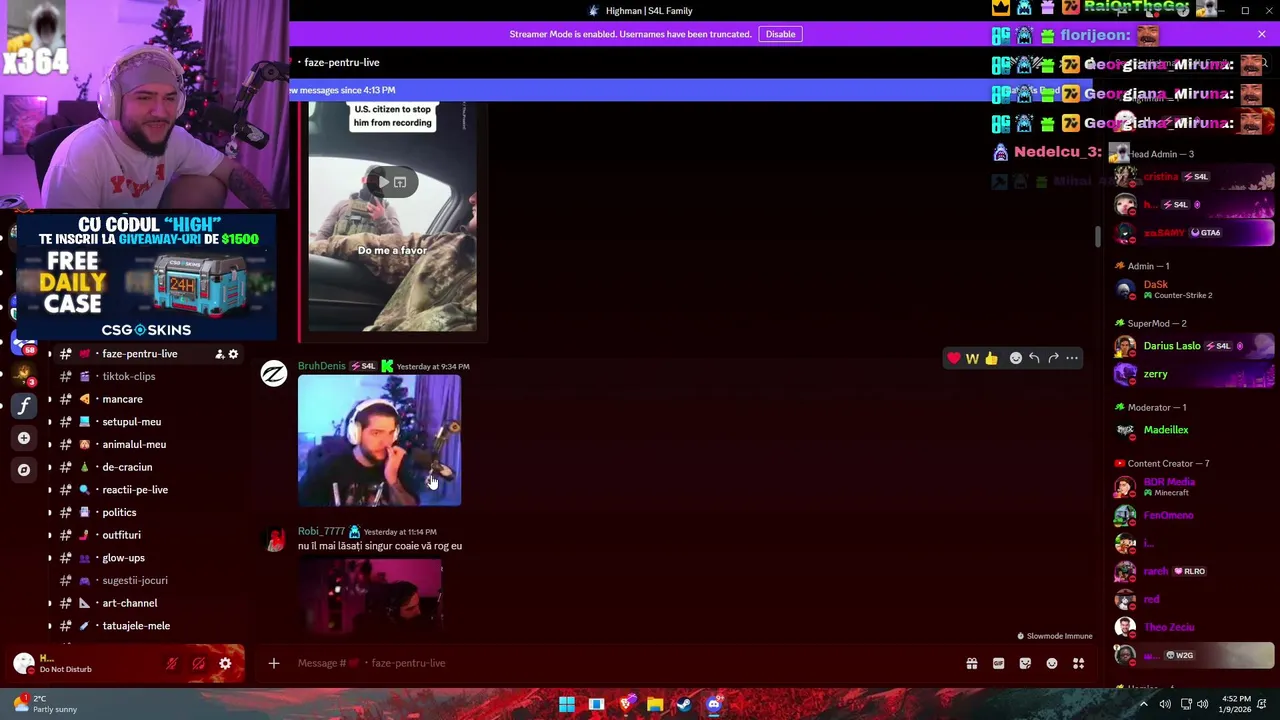Open User Settings gear in user panel
The width and height of the screenshot is (1280, 720).
(225, 663)
